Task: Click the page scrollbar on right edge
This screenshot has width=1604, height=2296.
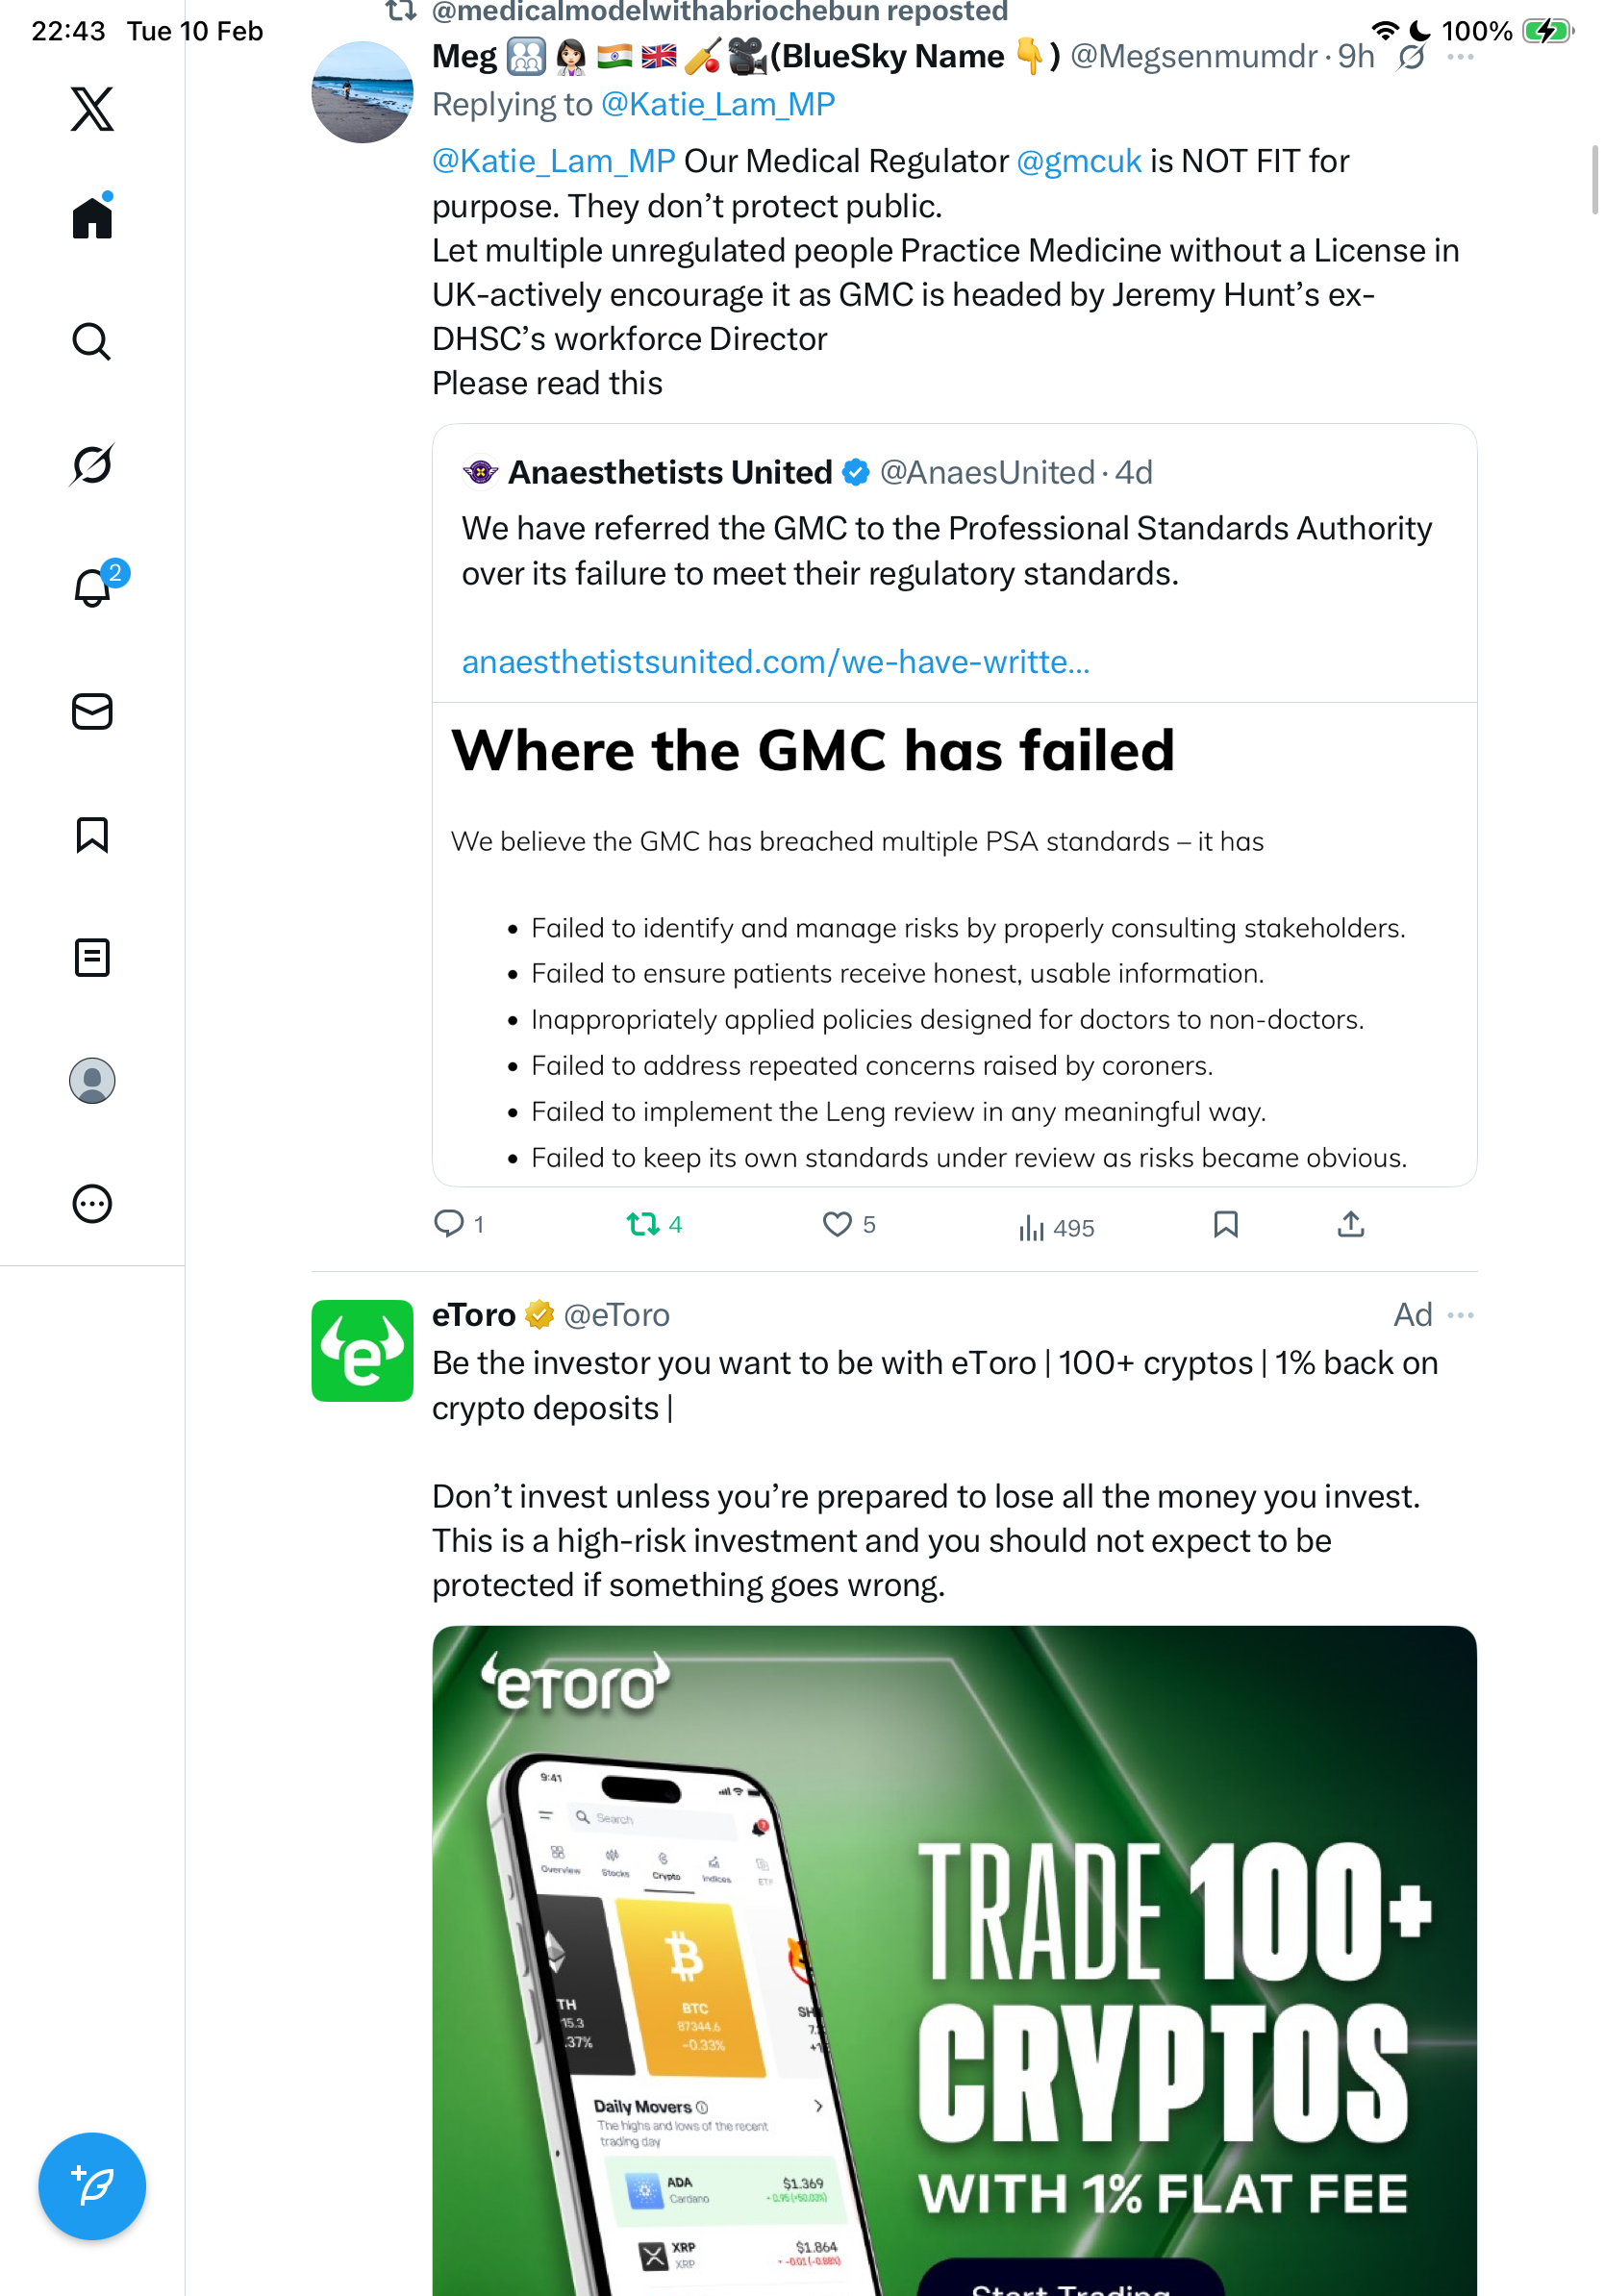Action: coord(1595,180)
